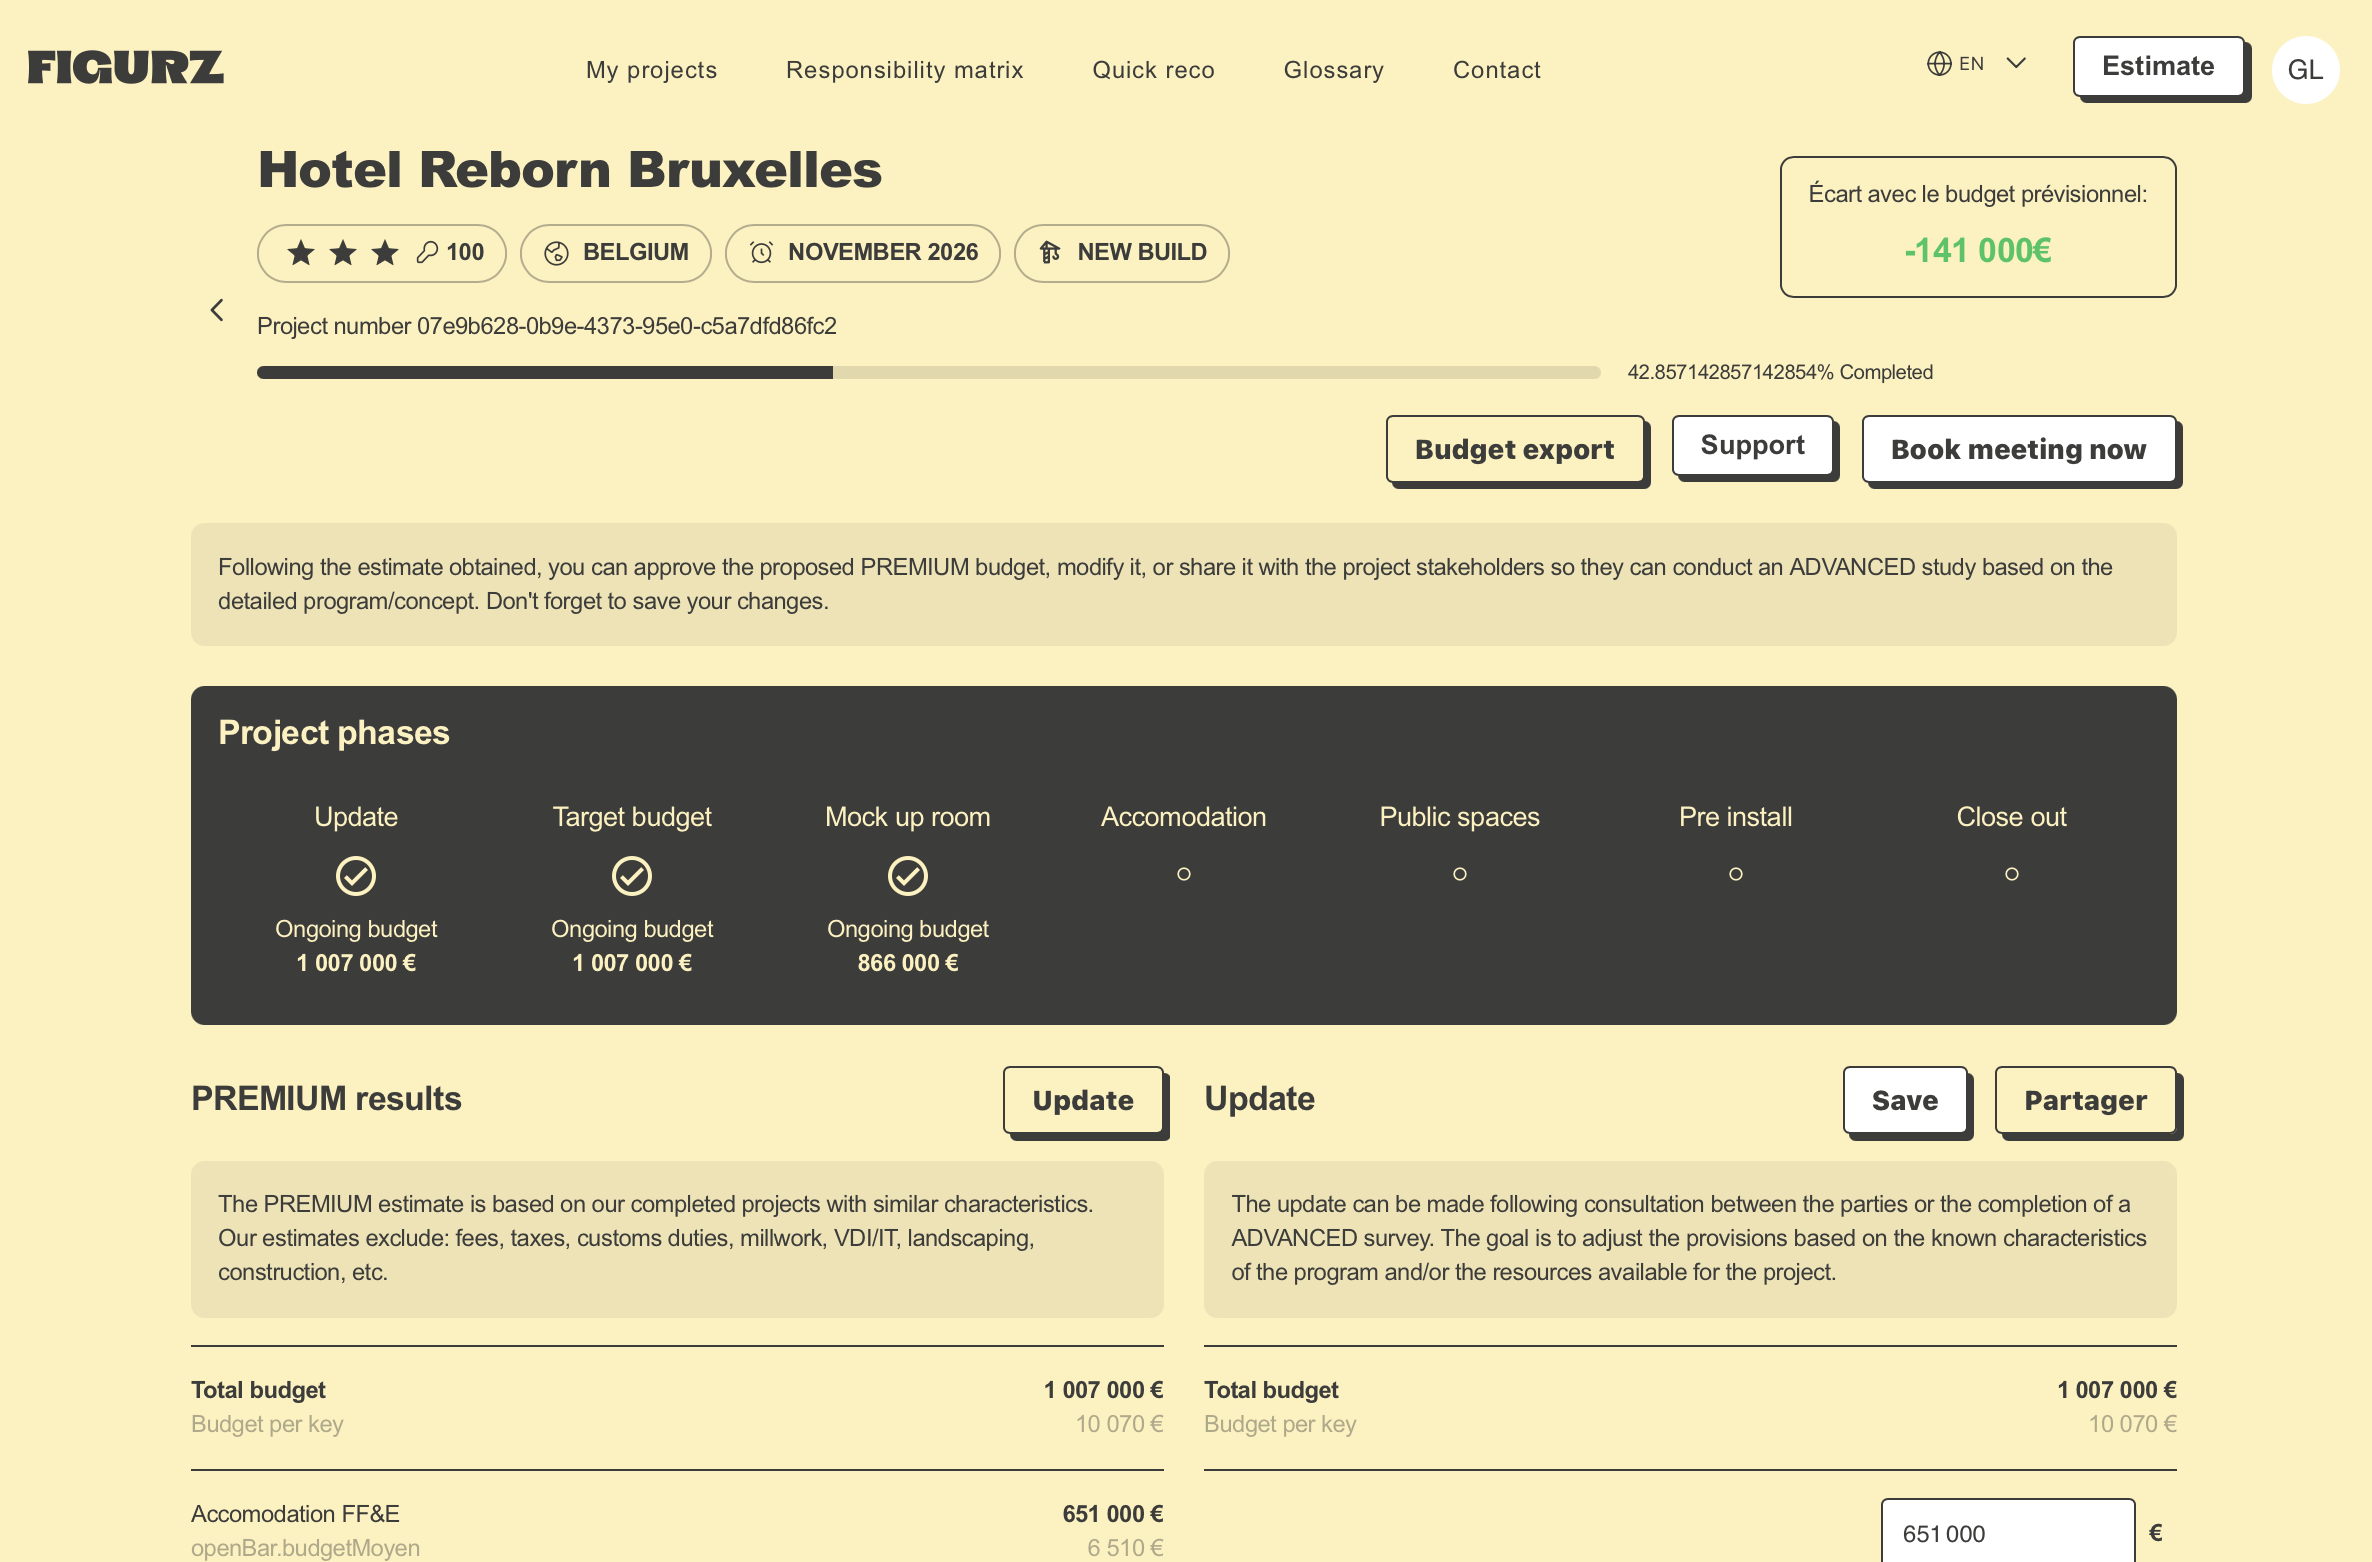Select the Accomodation phase circle
Screen dimensions: 2372x1562
tap(1183, 874)
